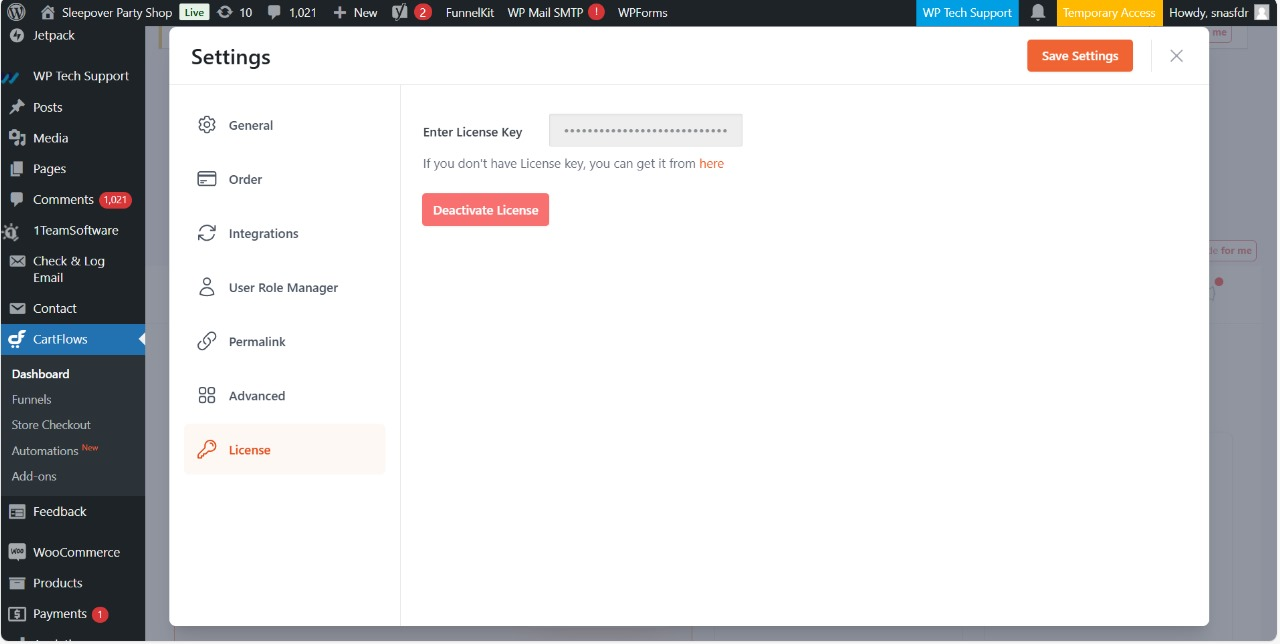Click into the Enter License Key field
Image resolution: width=1280 pixels, height=644 pixels.
click(x=645, y=131)
